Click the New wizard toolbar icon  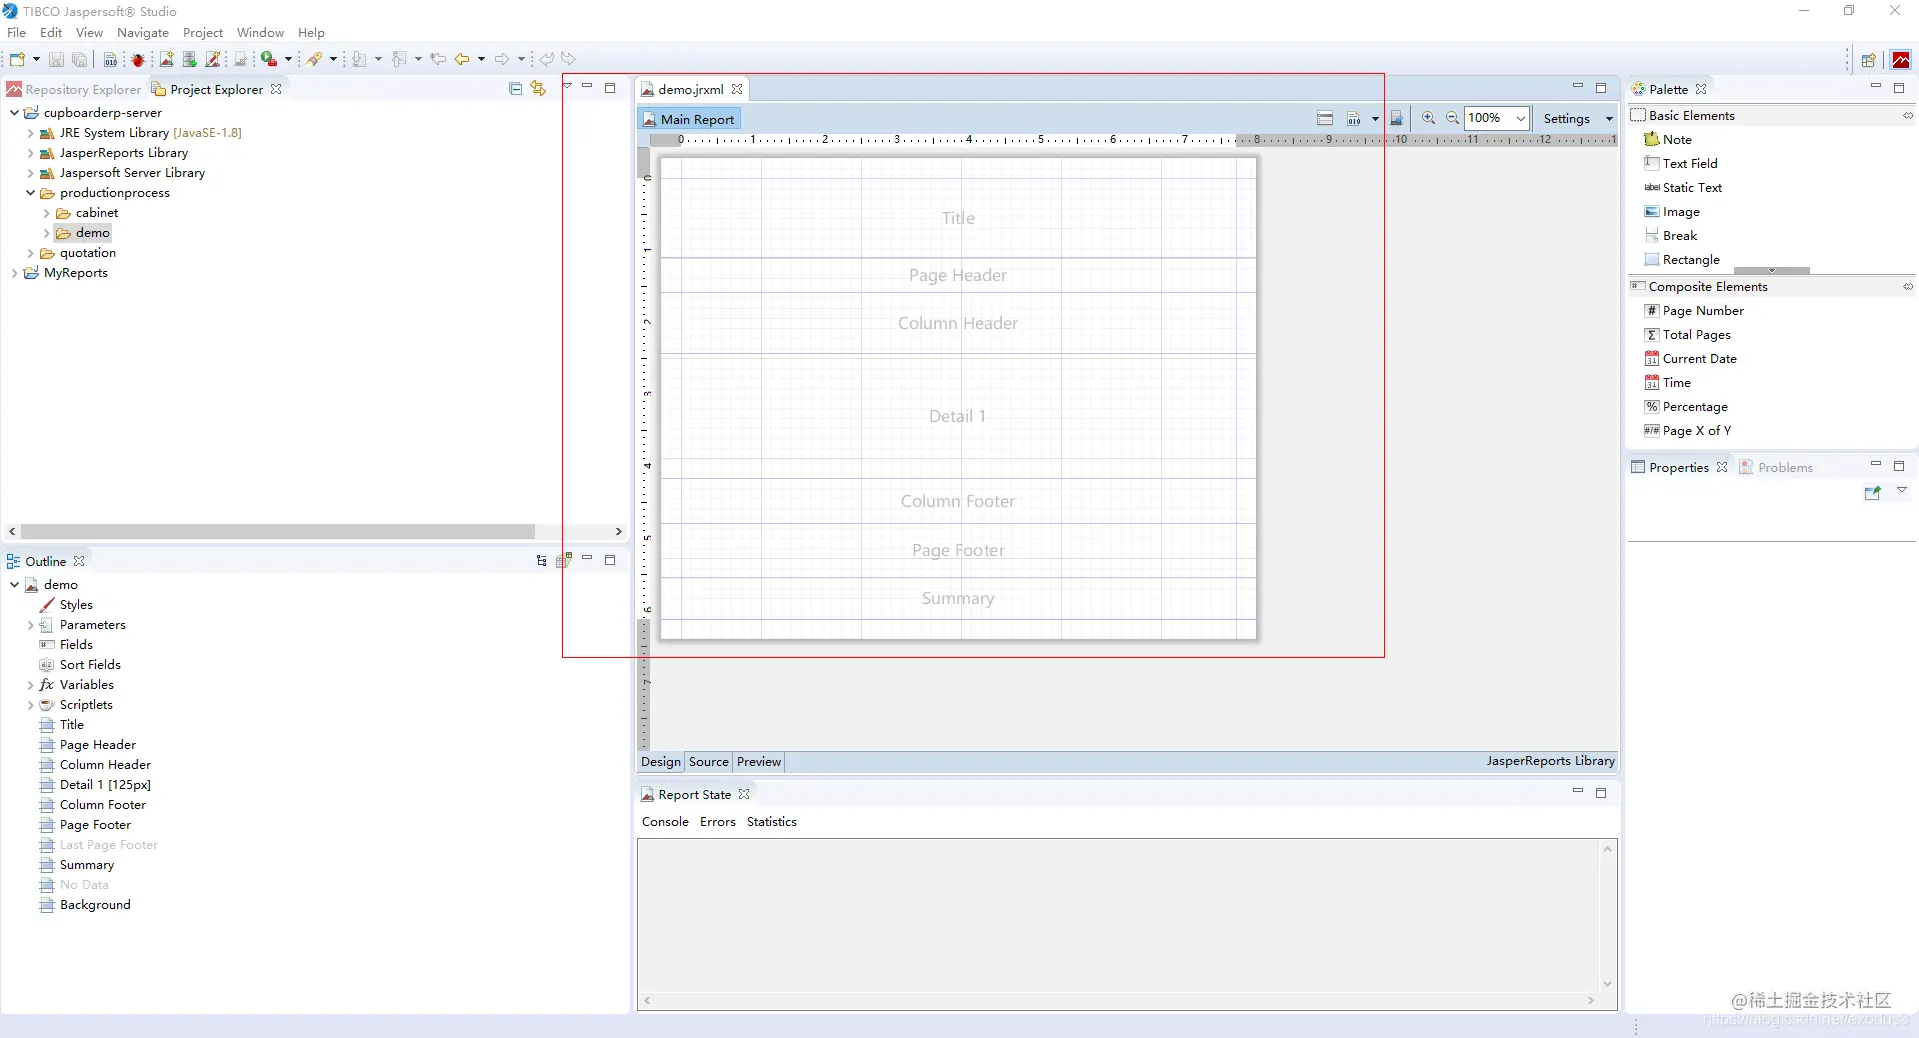[x=17, y=59]
